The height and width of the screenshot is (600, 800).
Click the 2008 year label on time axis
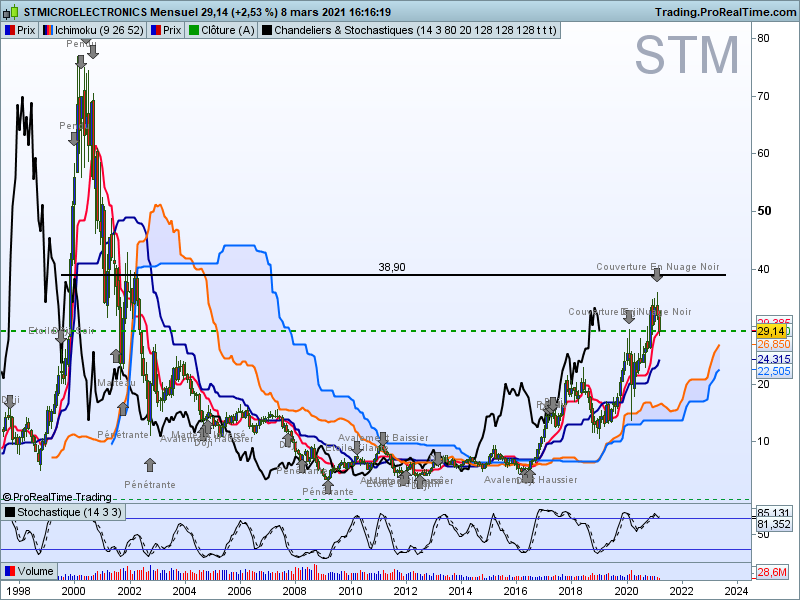[295, 591]
